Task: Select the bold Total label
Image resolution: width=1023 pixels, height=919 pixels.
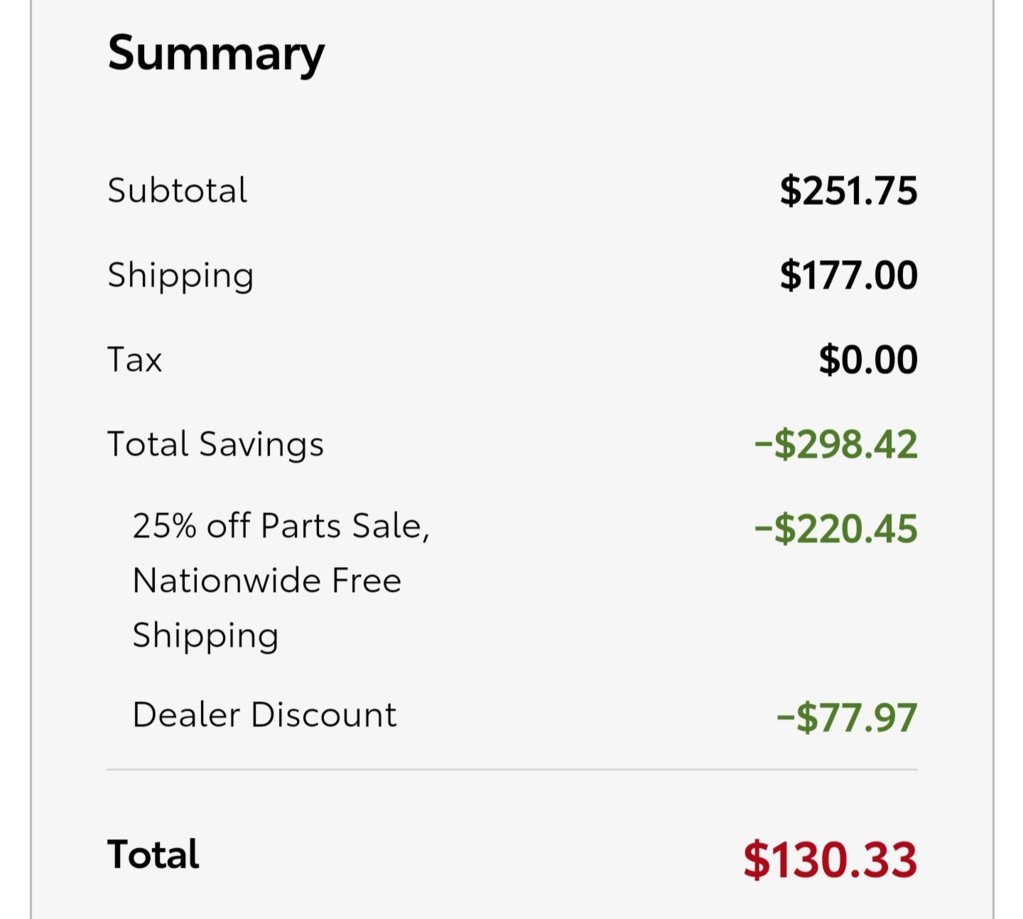Action: click(x=153, y=854)
